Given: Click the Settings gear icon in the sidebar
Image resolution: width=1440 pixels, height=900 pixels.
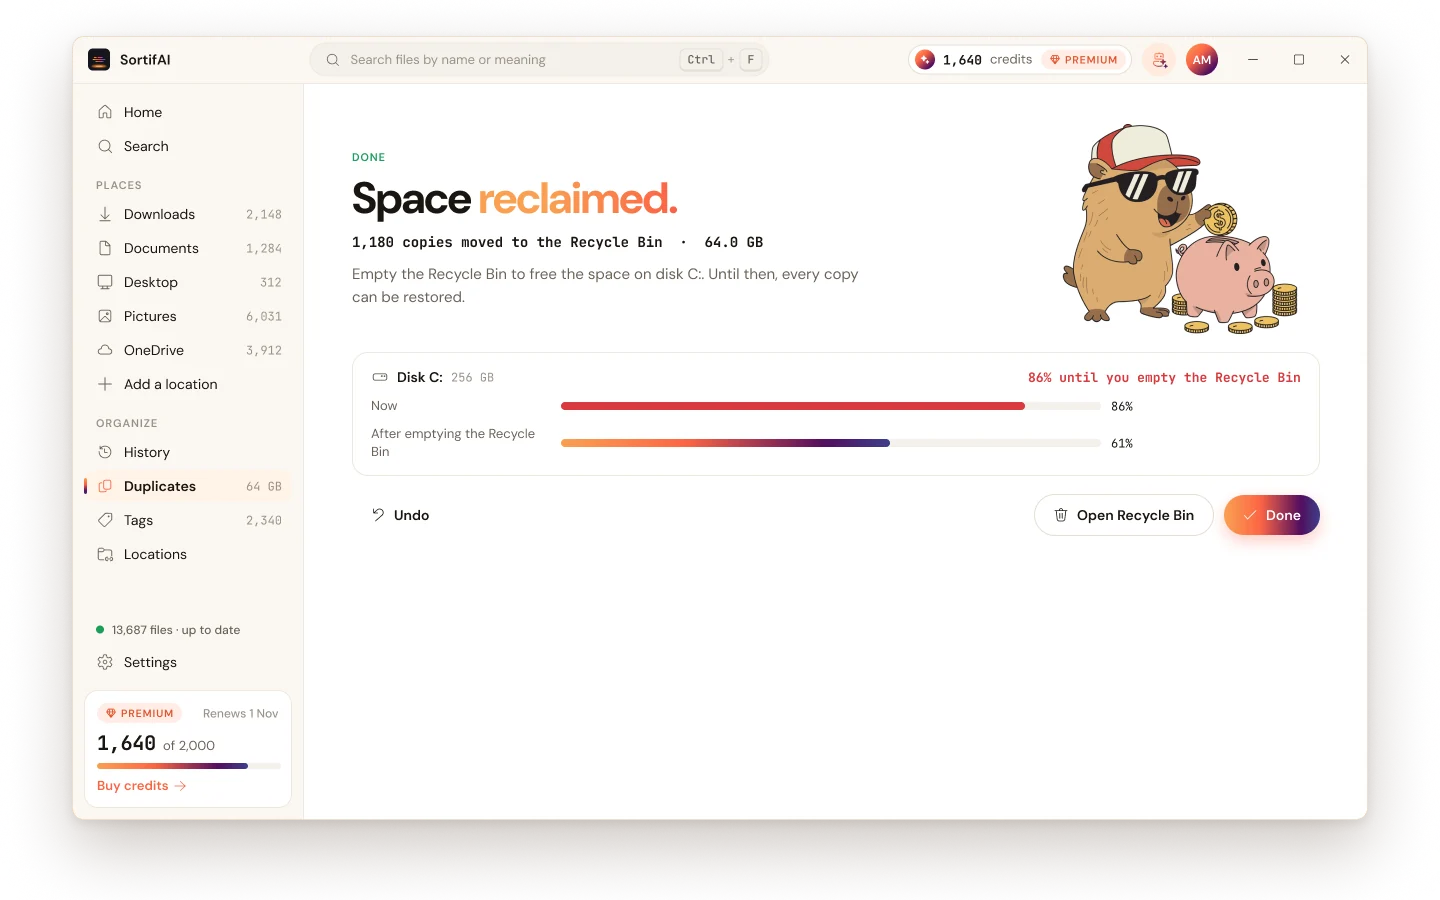Looking at the screenshot, I should pos(105,662).
